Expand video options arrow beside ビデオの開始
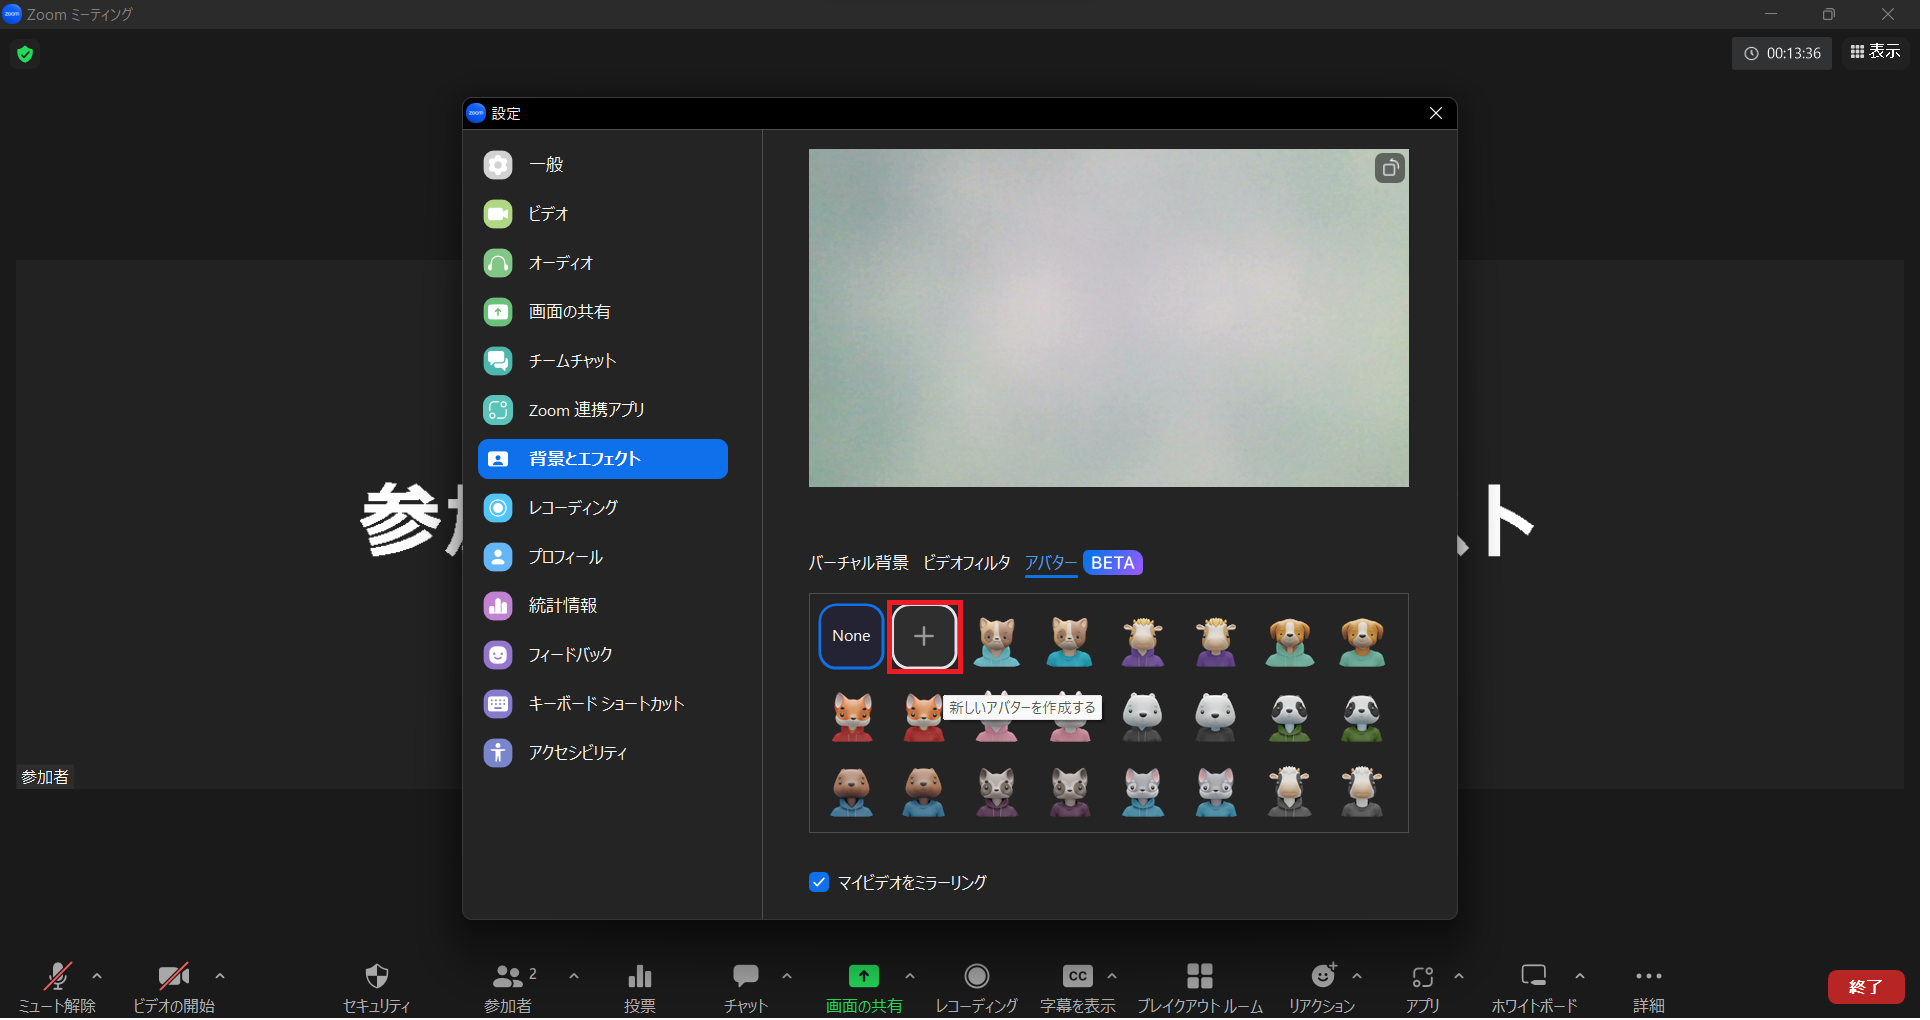 pyautogui.click(x=220, y=976)
